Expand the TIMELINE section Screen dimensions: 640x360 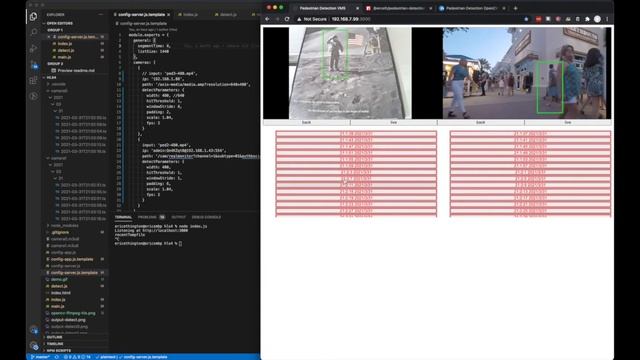[x=55, y=344]
